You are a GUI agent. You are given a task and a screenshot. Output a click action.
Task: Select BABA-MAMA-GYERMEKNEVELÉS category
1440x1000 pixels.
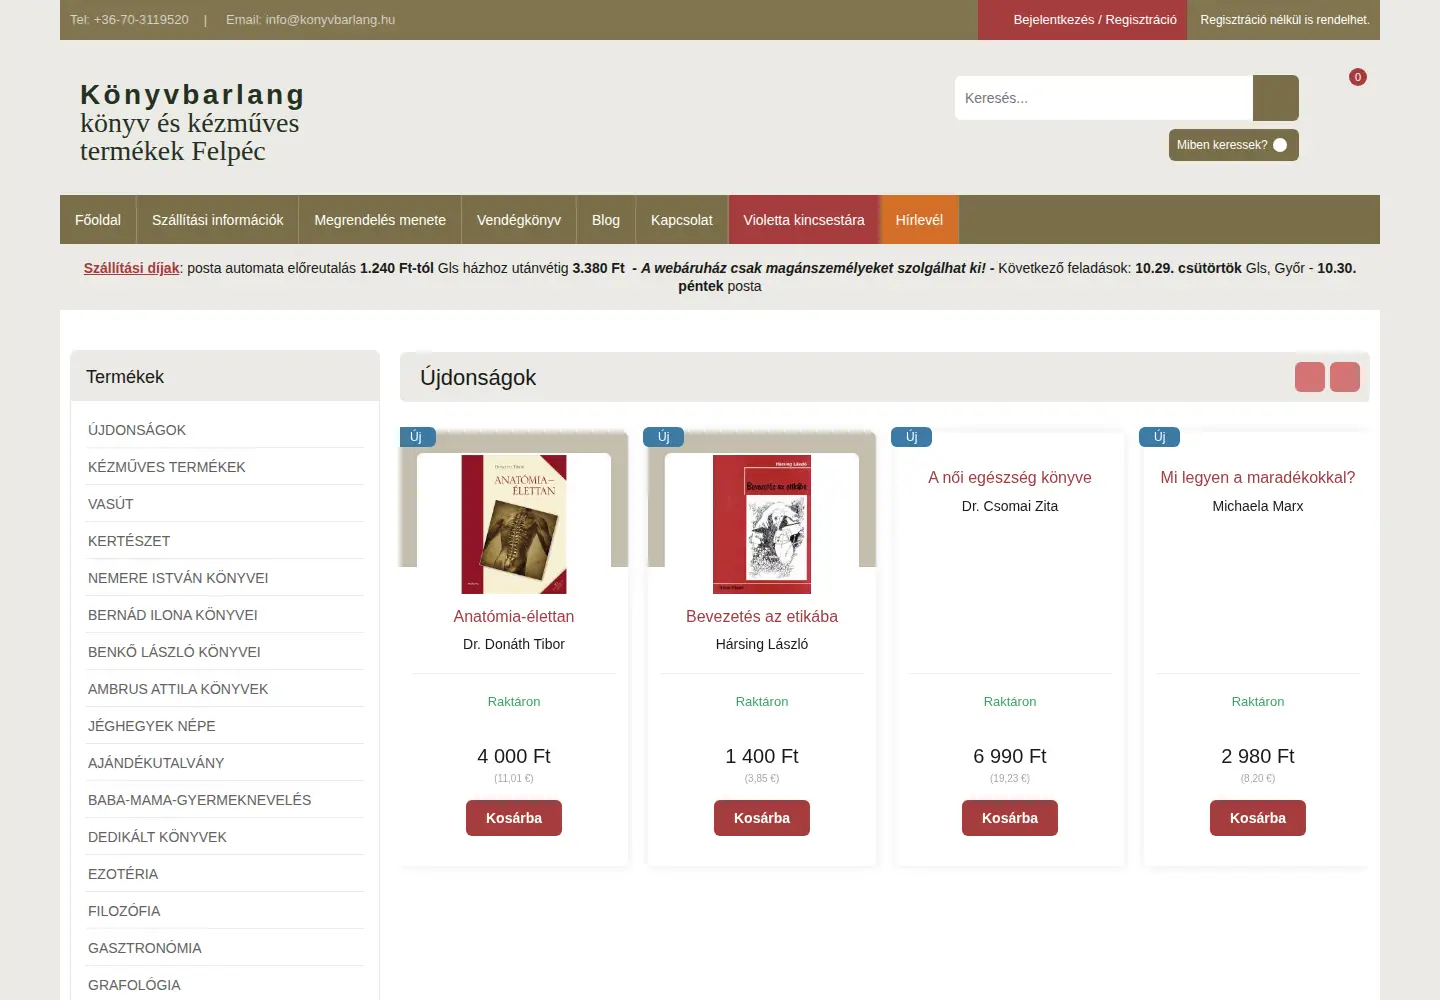point(225,800)
